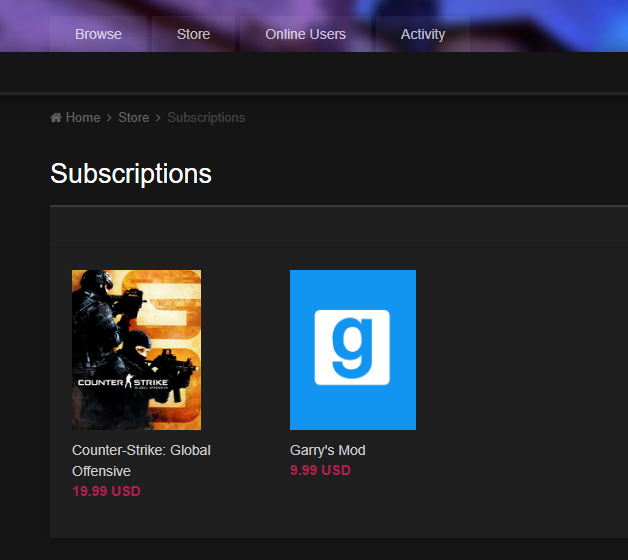Viewport: 628px width, 560px height.
Task: Follow the Home breadcrumb link
Action: pyautogui.click(x=83, y=117)
